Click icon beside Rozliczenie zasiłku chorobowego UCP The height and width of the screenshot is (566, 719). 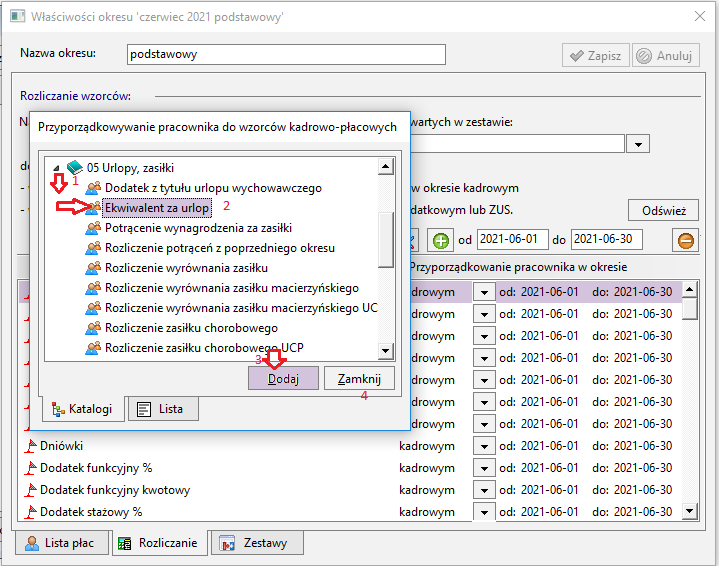click(x=93, y=348)
